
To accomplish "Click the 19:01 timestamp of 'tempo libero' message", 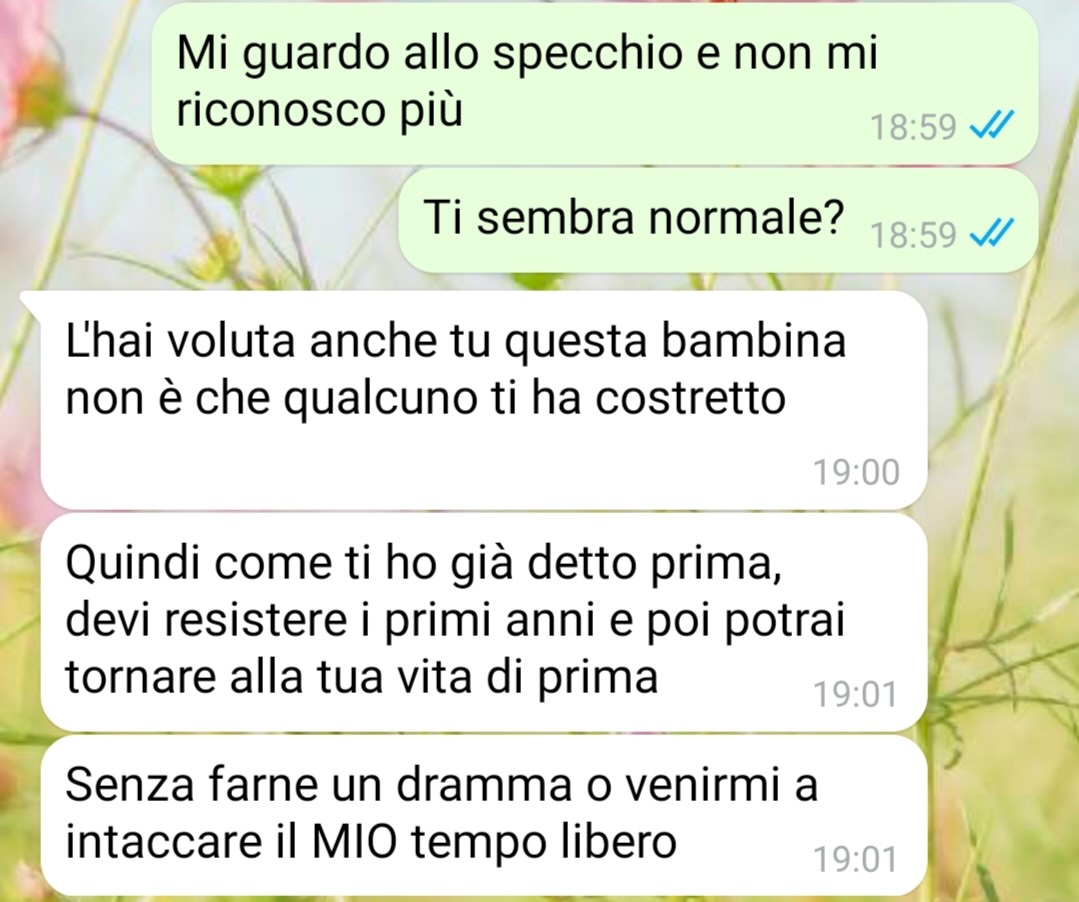I will point(855,860).
